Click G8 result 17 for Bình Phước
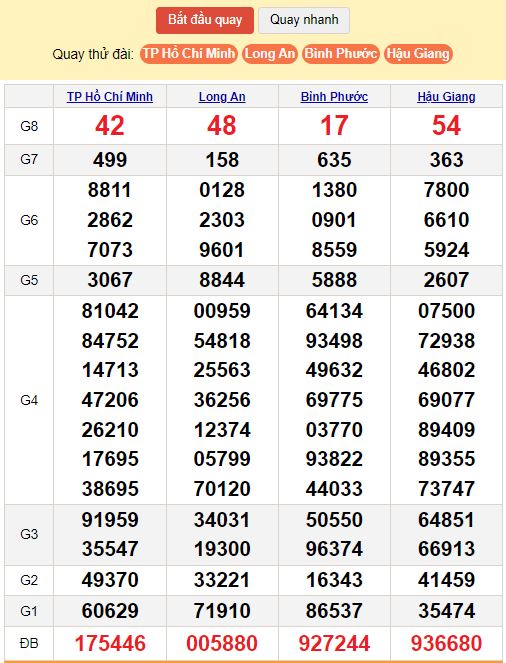The image size is (506, 663). coord(334,126)
